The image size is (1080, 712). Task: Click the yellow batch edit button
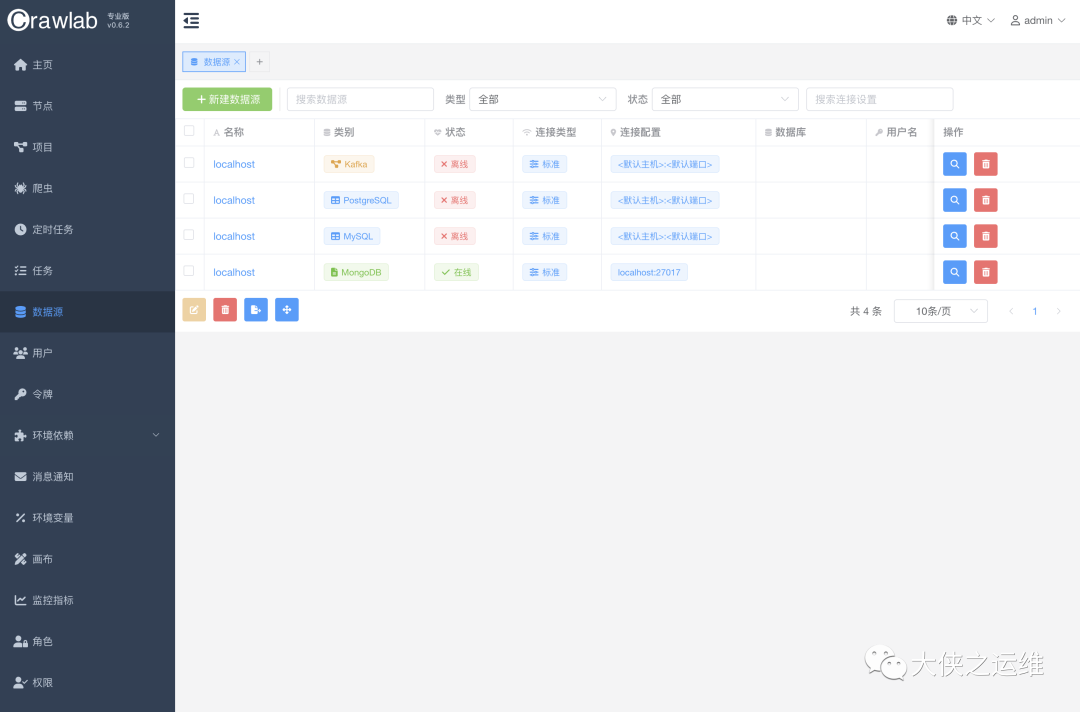point(194,310)
